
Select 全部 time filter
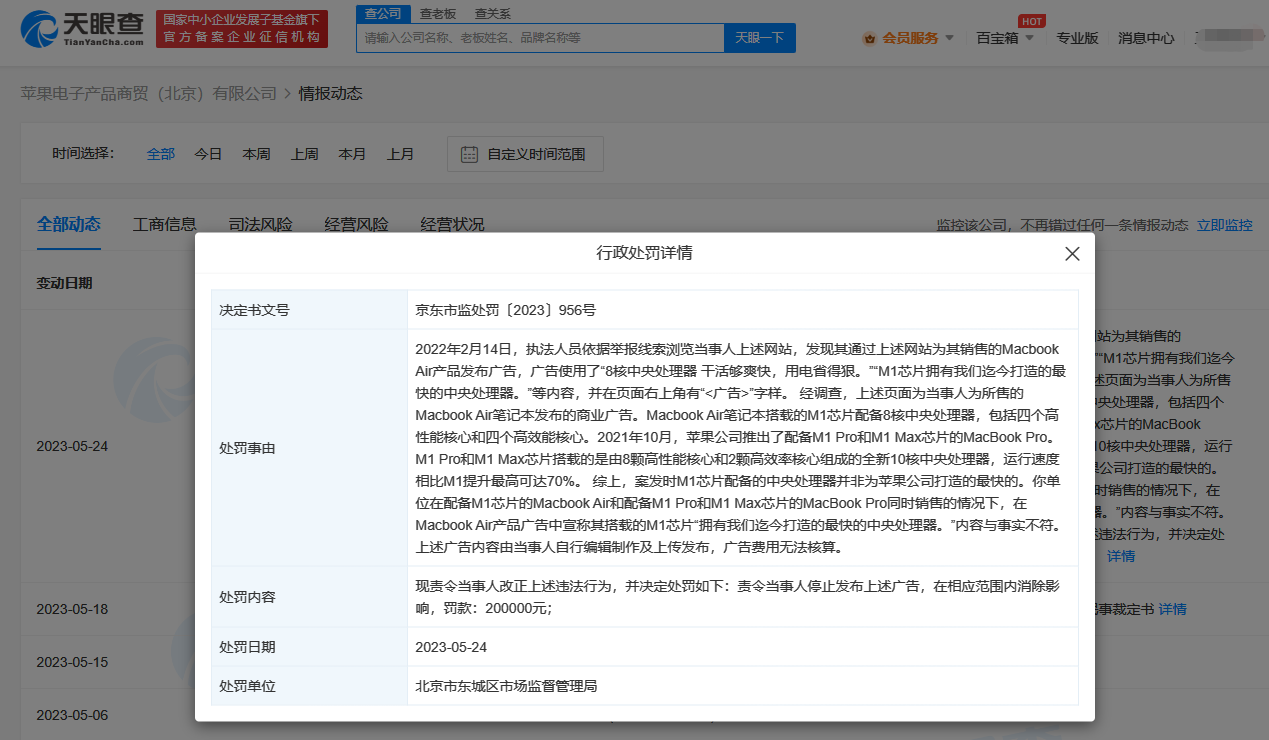click(160, 154)
